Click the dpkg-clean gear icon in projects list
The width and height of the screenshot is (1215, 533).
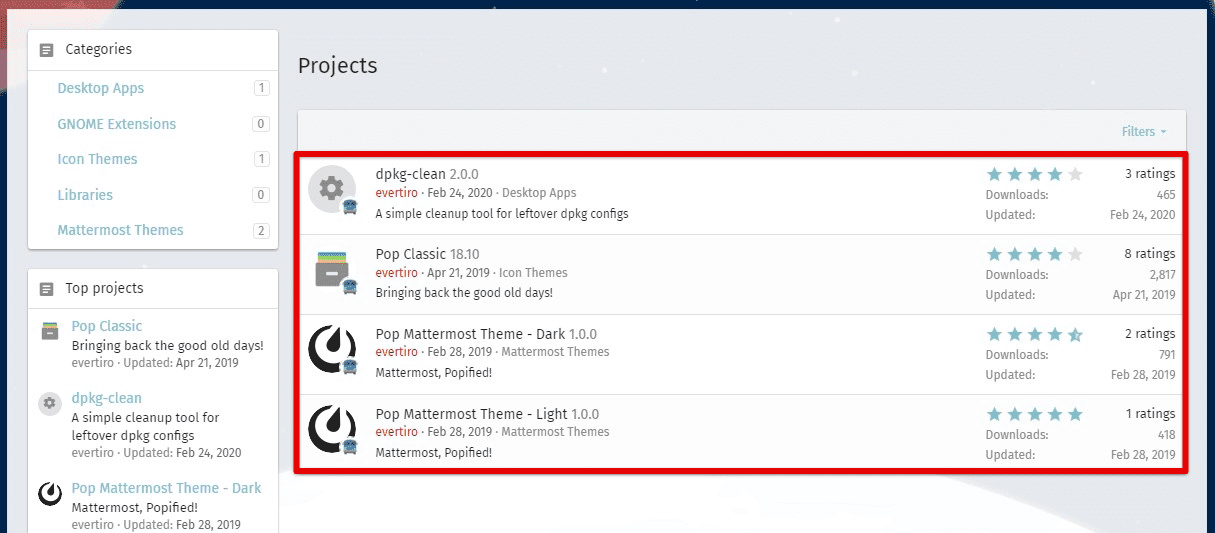tap(331, 189)
